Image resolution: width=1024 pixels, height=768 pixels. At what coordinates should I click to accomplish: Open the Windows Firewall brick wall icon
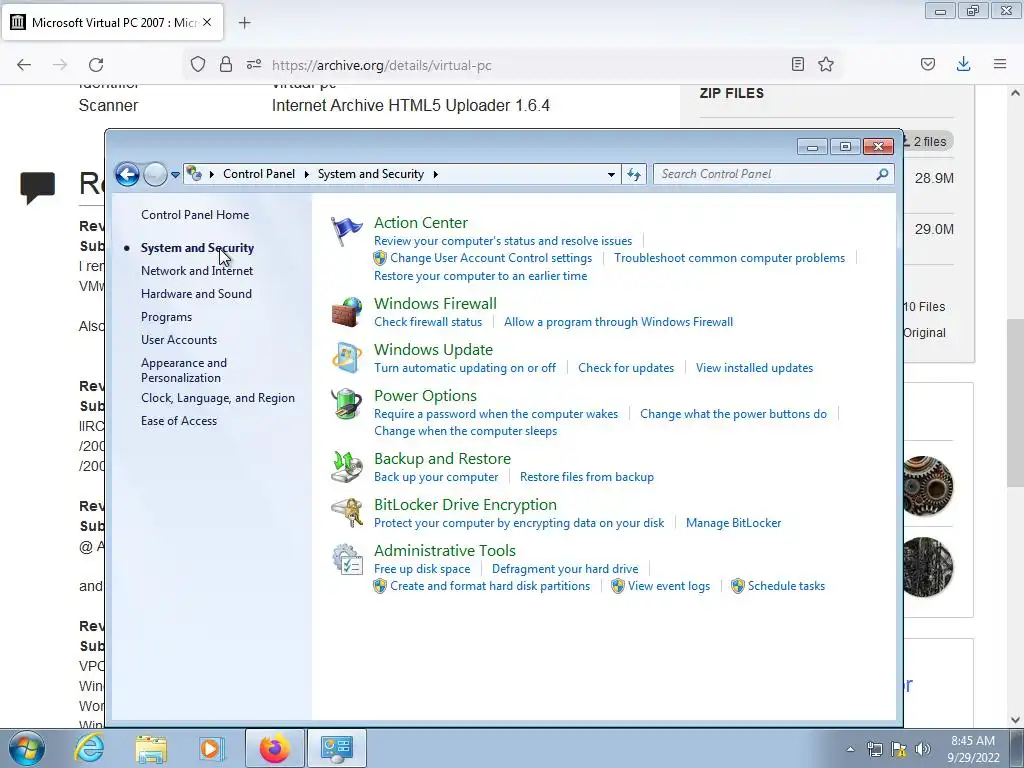[346, 312]
